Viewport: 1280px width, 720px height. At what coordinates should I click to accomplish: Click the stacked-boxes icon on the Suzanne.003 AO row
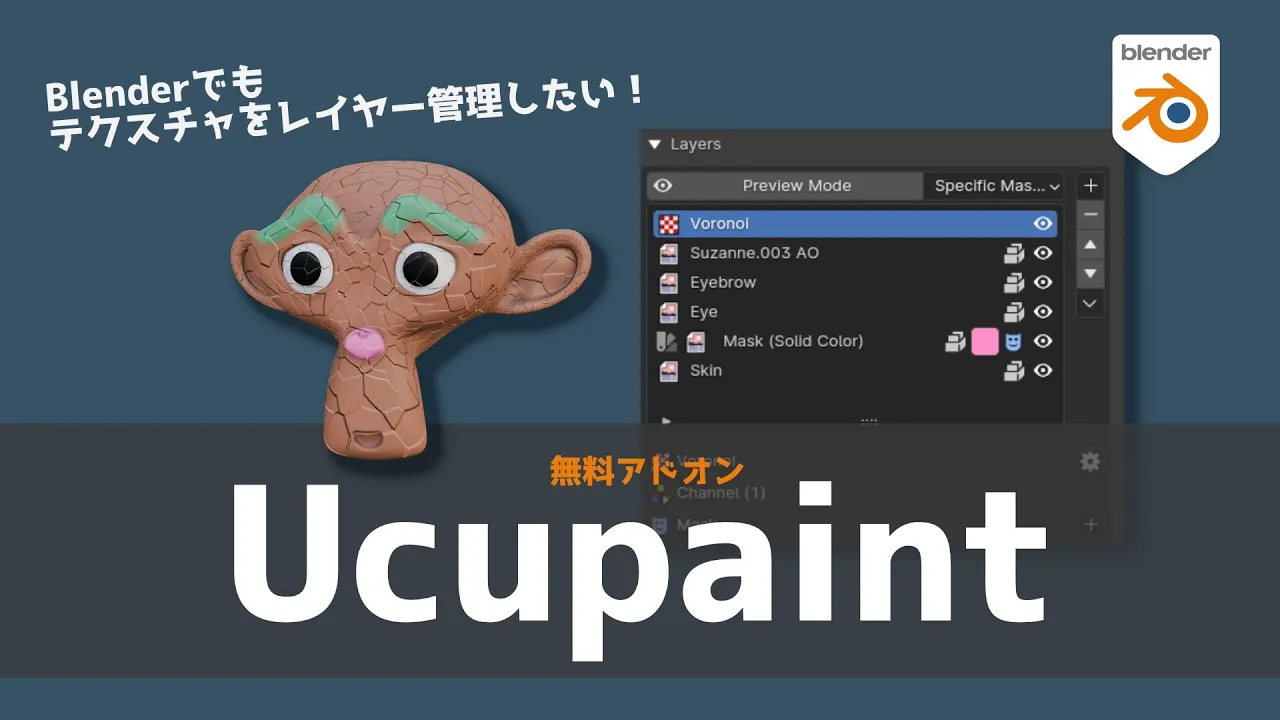[x=1014, y=254]
